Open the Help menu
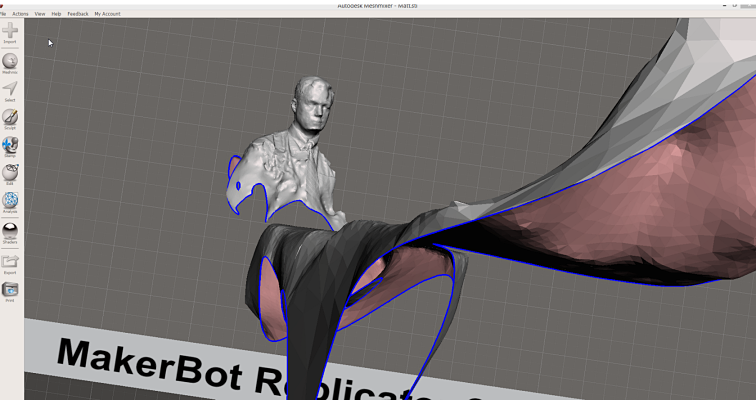 tap(56, 14)
